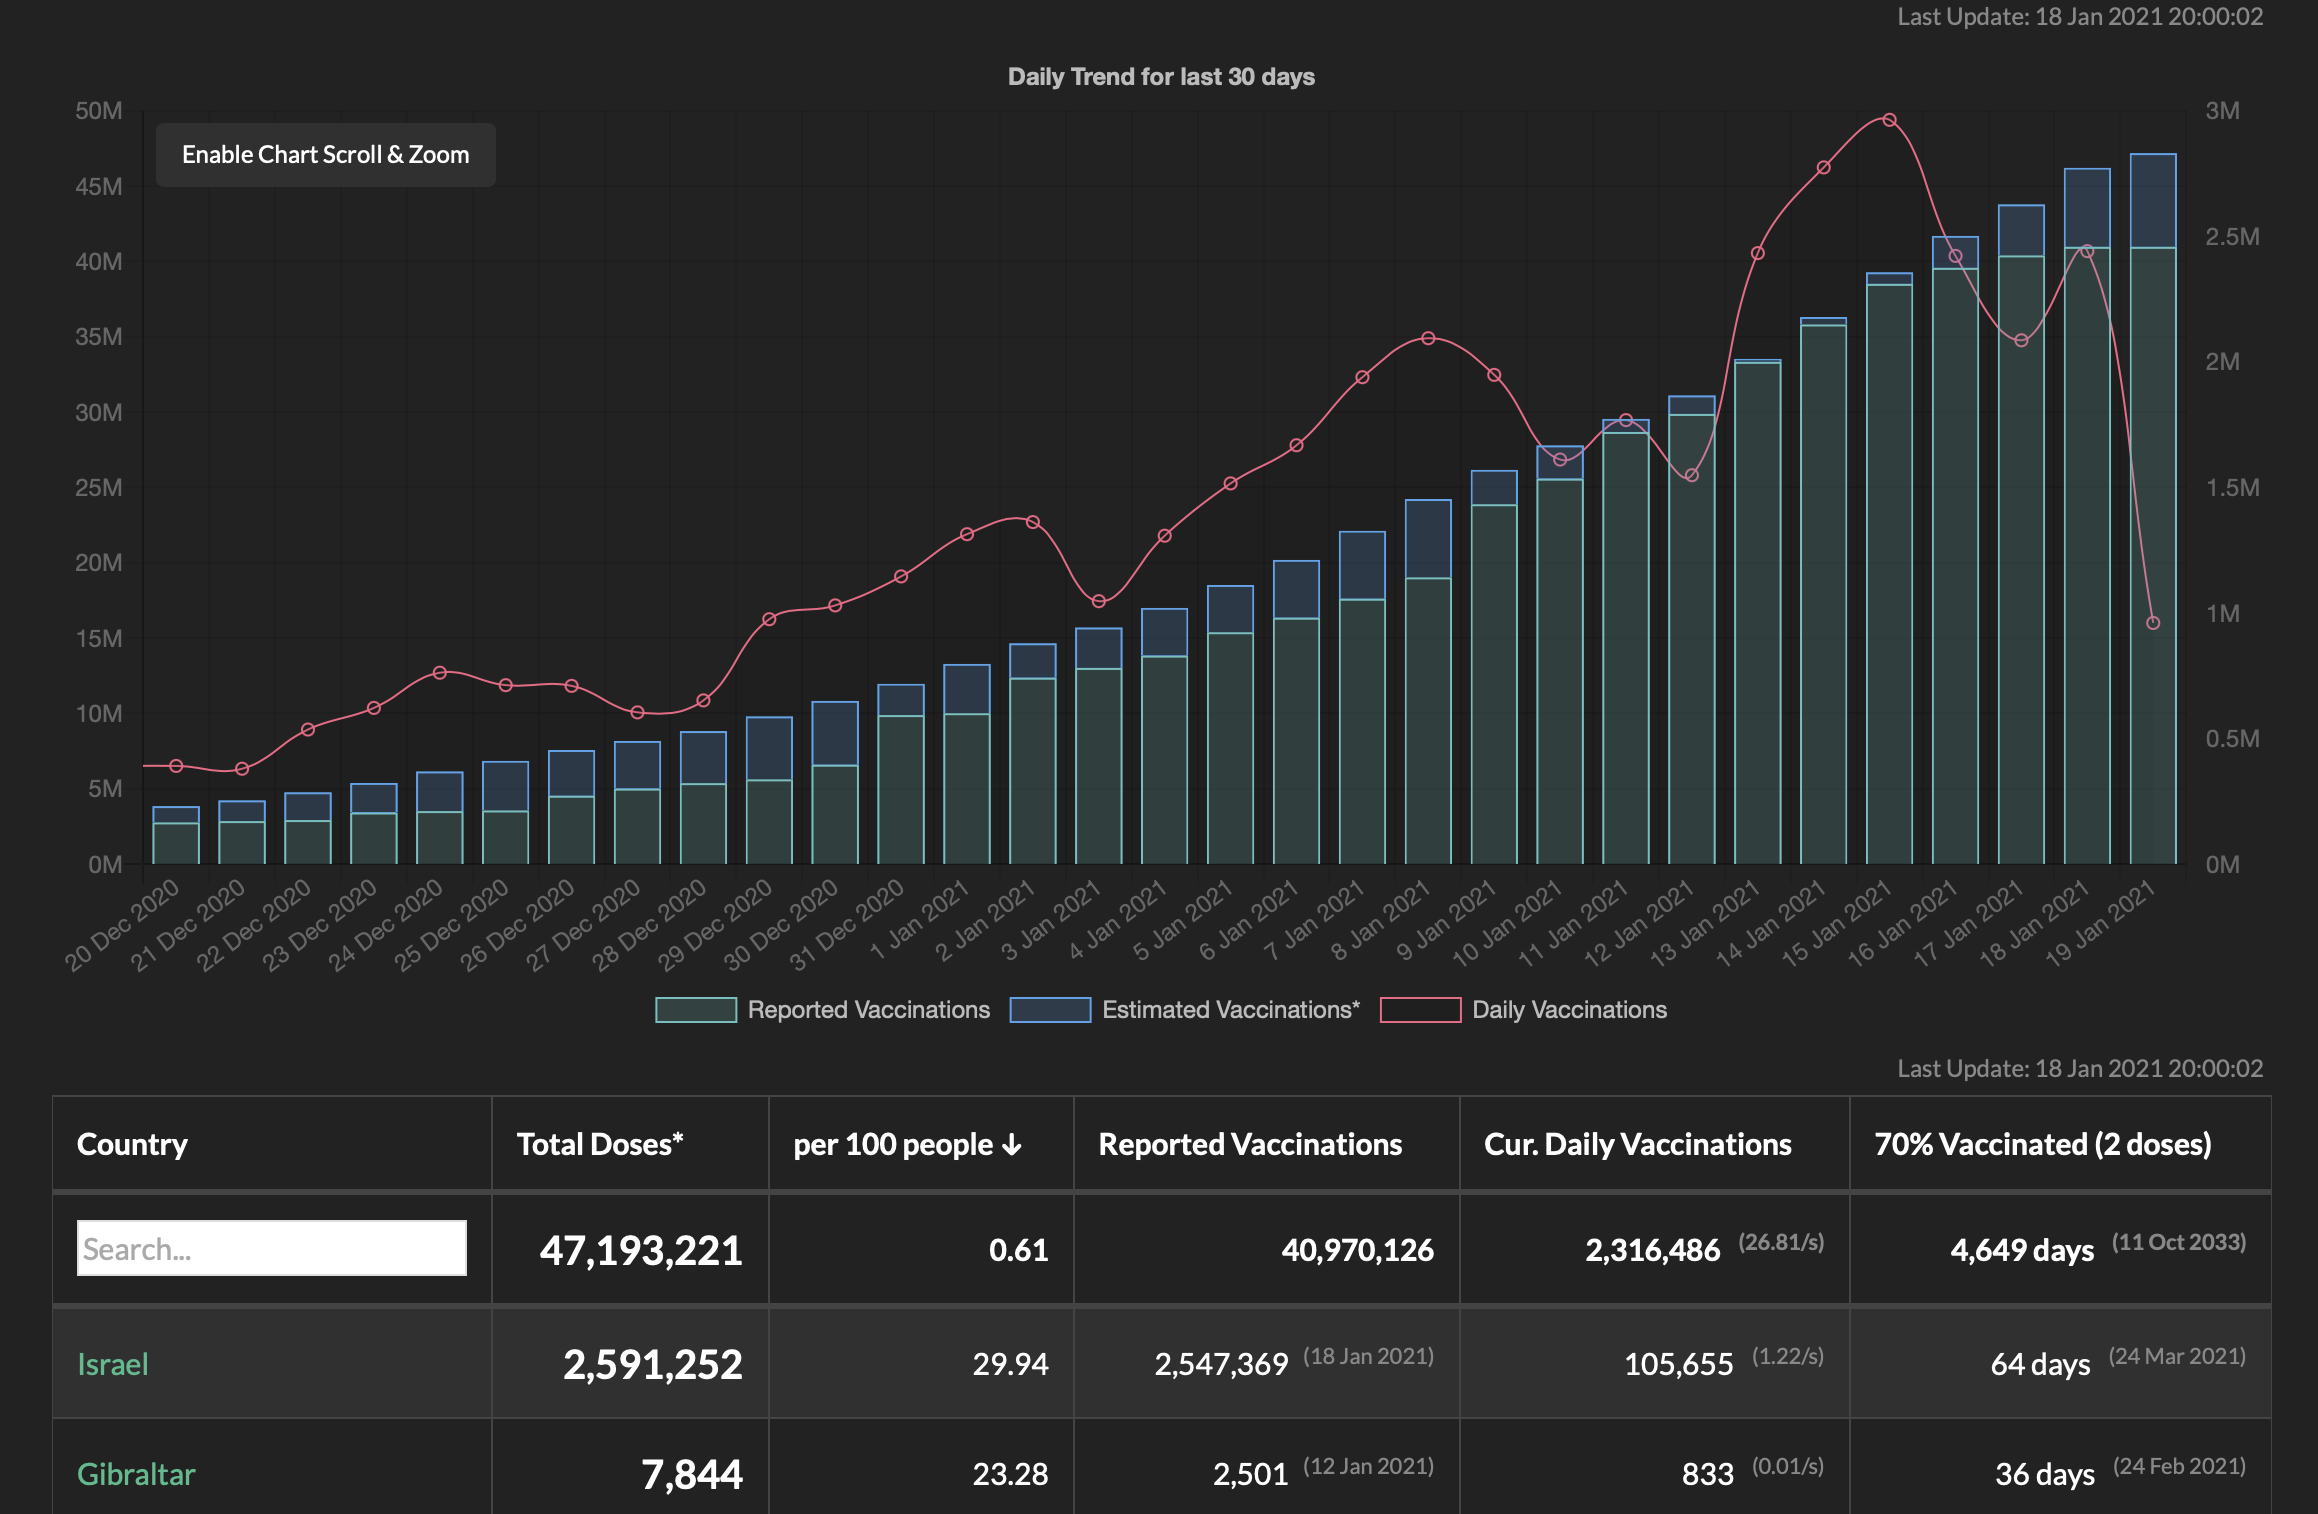Click the Estimated Vaccinations blue legend swatch
The height and width of the screenshot is (1514, 2318).
(1050, 1010)
